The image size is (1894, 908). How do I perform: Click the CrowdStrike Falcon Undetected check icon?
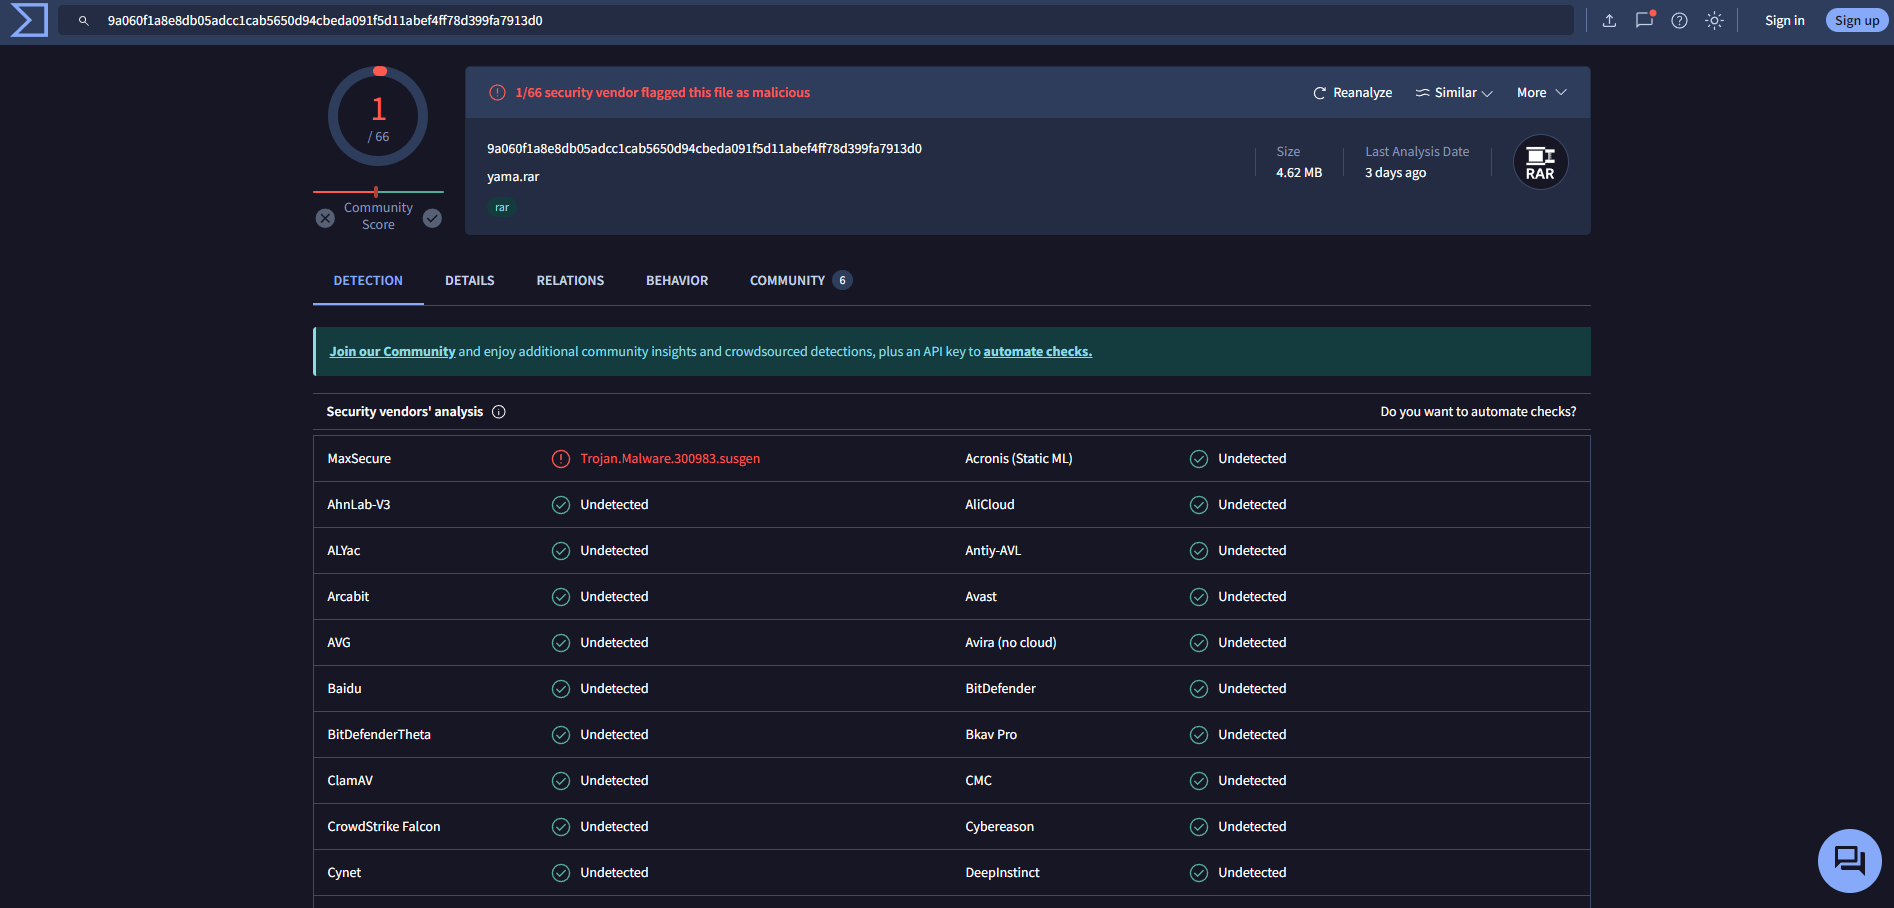tap(561, 827)
